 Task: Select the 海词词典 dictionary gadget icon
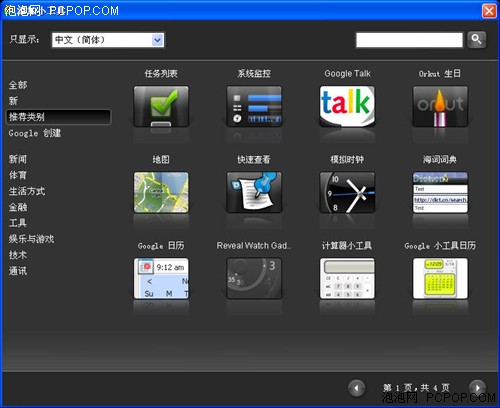440,192
